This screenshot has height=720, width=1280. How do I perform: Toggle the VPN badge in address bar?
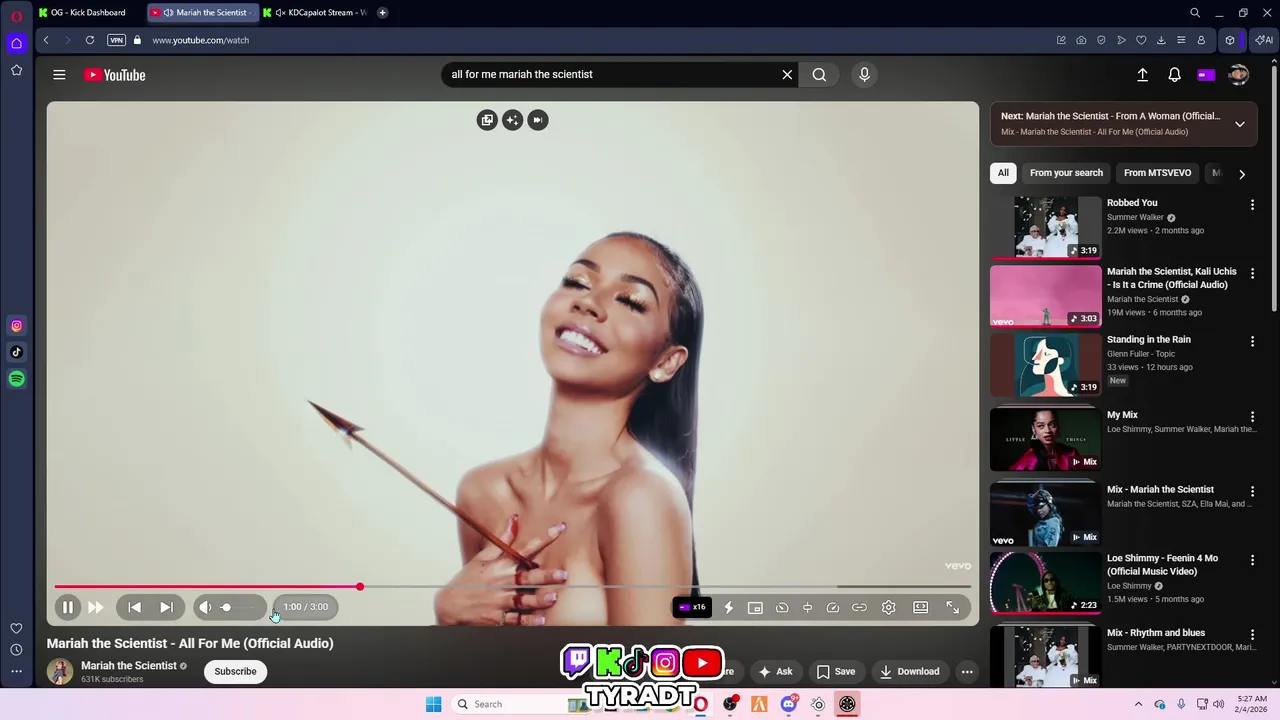pos(116,40)
